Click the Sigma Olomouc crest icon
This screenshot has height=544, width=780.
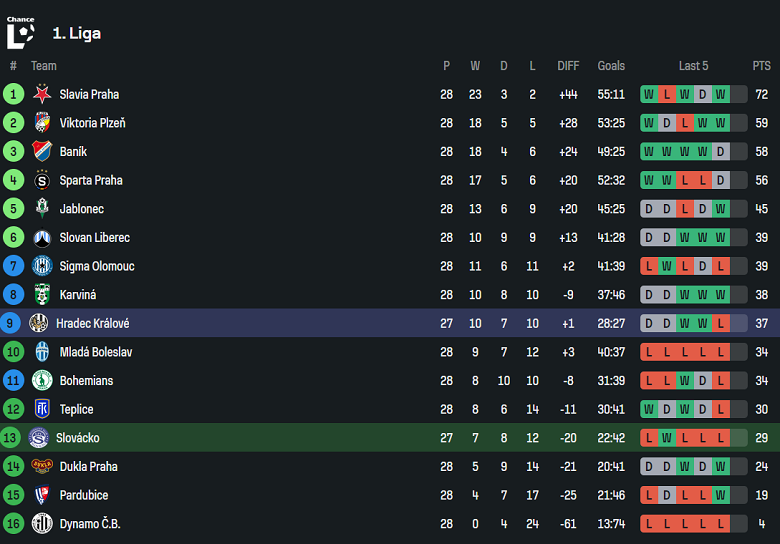(42, 266)
